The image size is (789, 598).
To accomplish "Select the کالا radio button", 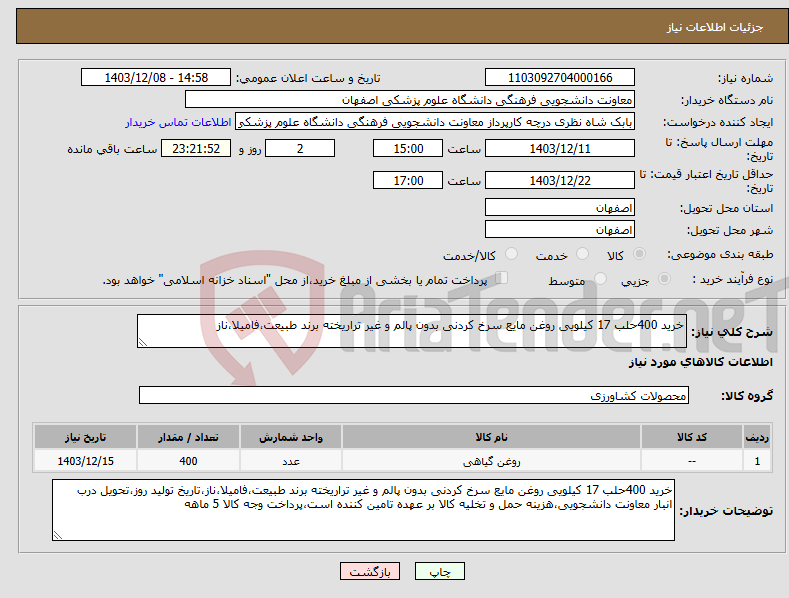I will click(x=640, y=254).
